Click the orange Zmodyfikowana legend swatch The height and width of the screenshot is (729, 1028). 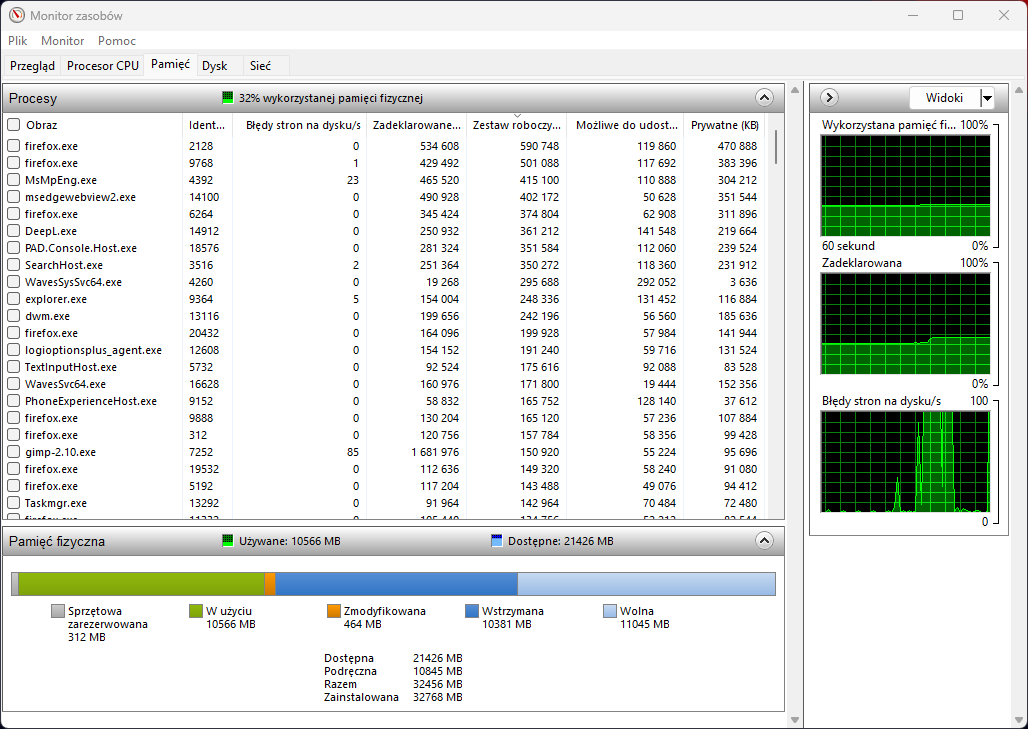[334, 611]
